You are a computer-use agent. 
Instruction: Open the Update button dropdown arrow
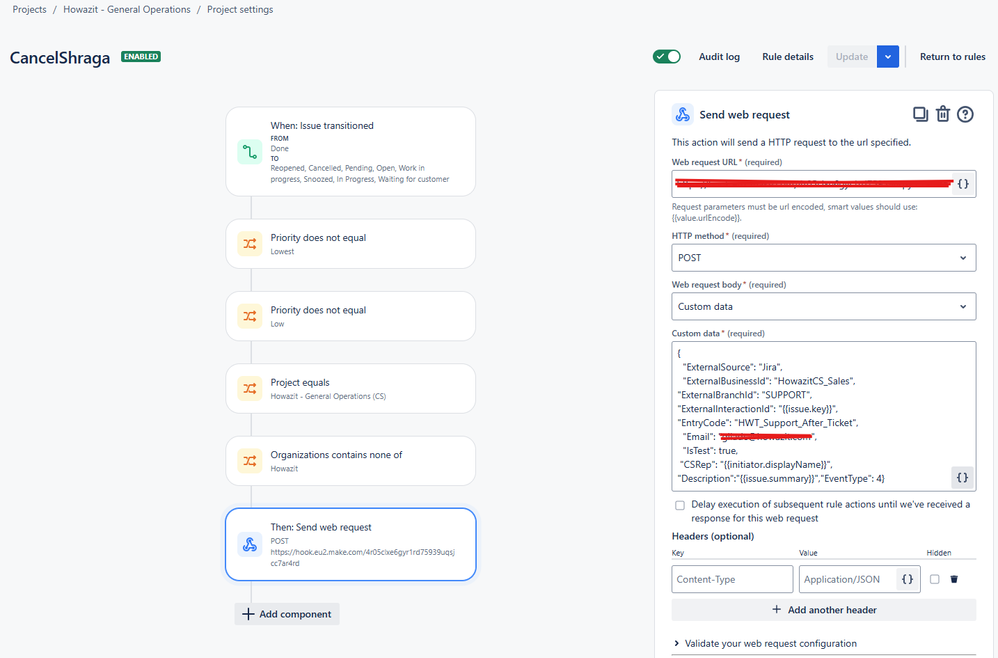pos(888,57)
